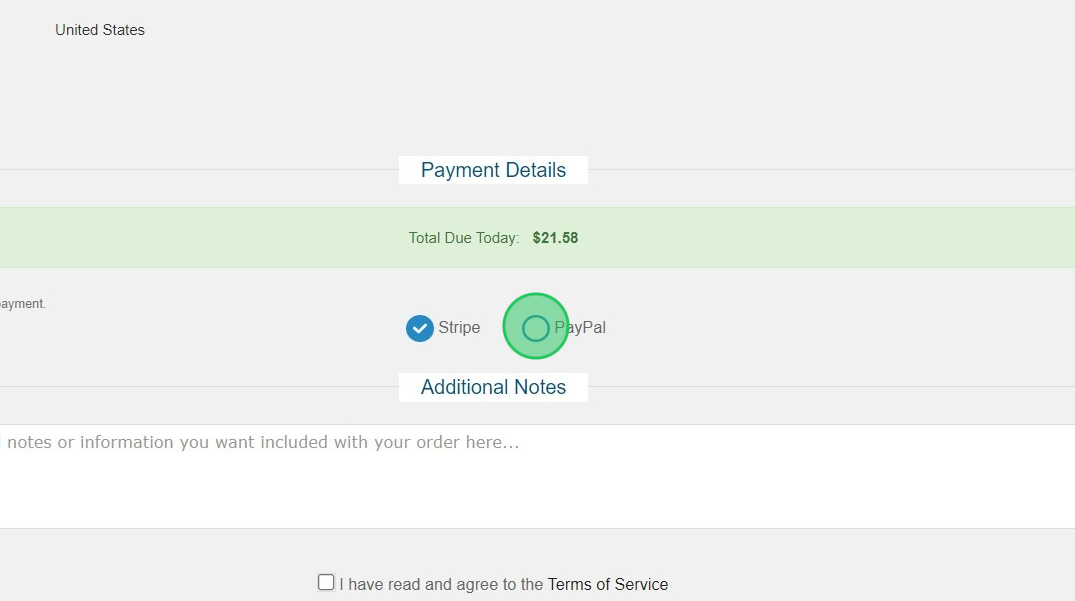Click the notes placeholder text
This screenshot has height=601, width=1075.
pyautogui.click(x=260, y=442)
